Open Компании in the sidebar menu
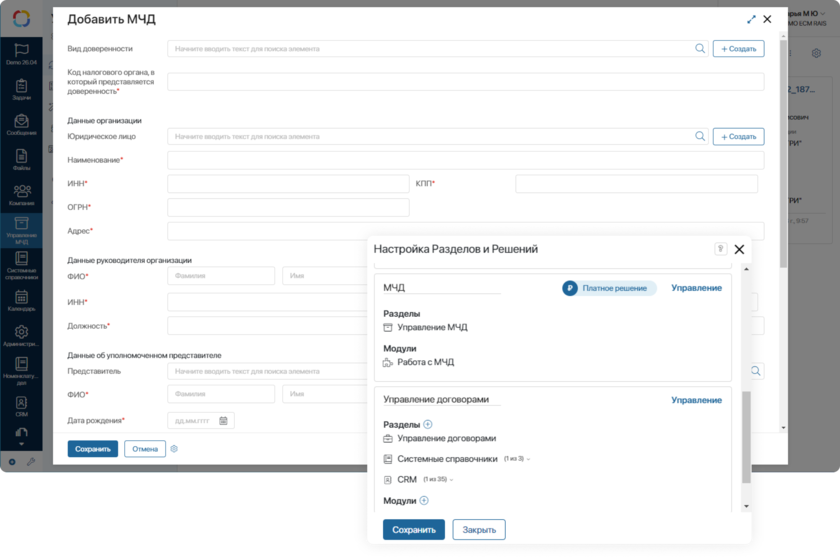This screenshot has width=840, height=560. pyautogui.click(x=22, y=193)
